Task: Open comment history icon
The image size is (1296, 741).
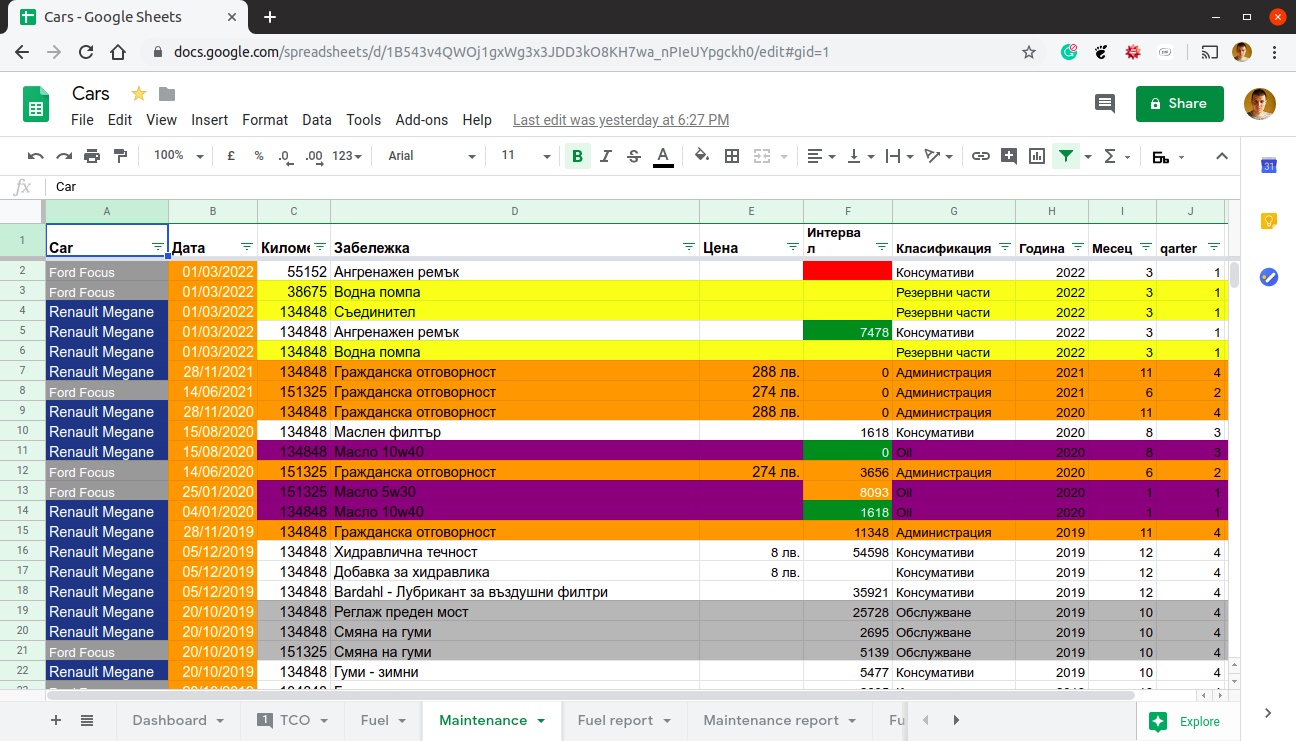Action: [1105, 103]
